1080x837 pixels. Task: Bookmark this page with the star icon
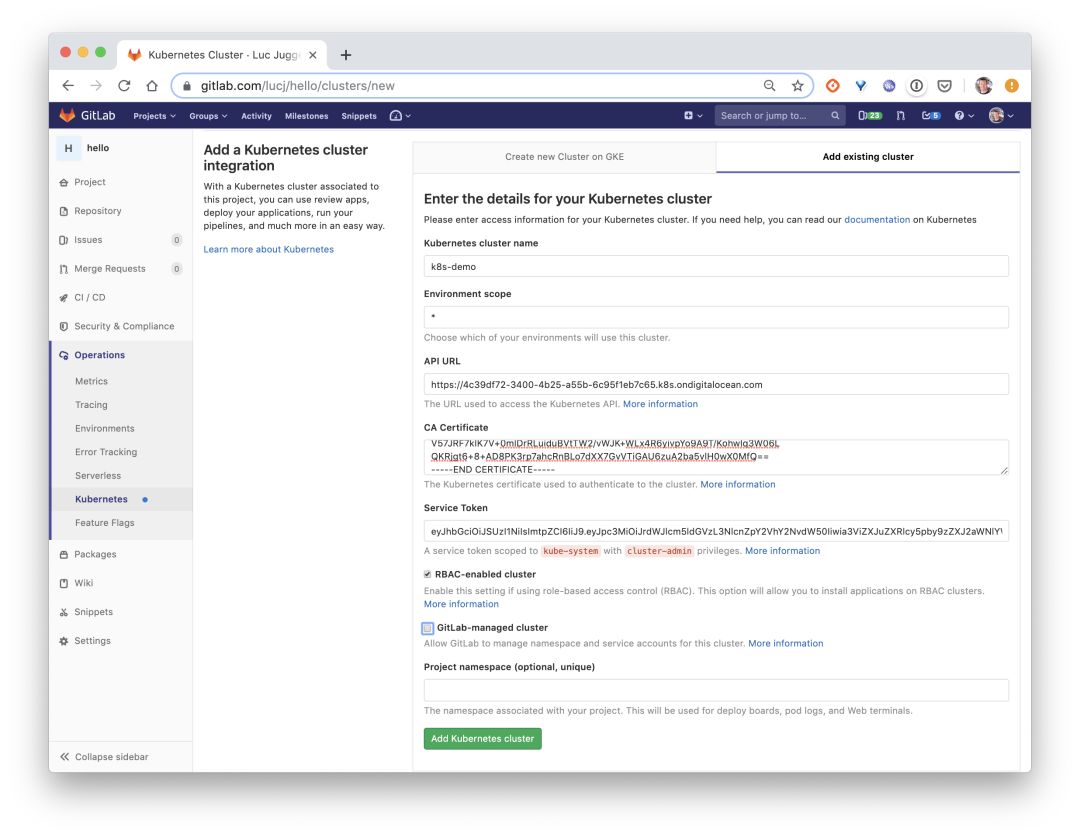point(797,86)
